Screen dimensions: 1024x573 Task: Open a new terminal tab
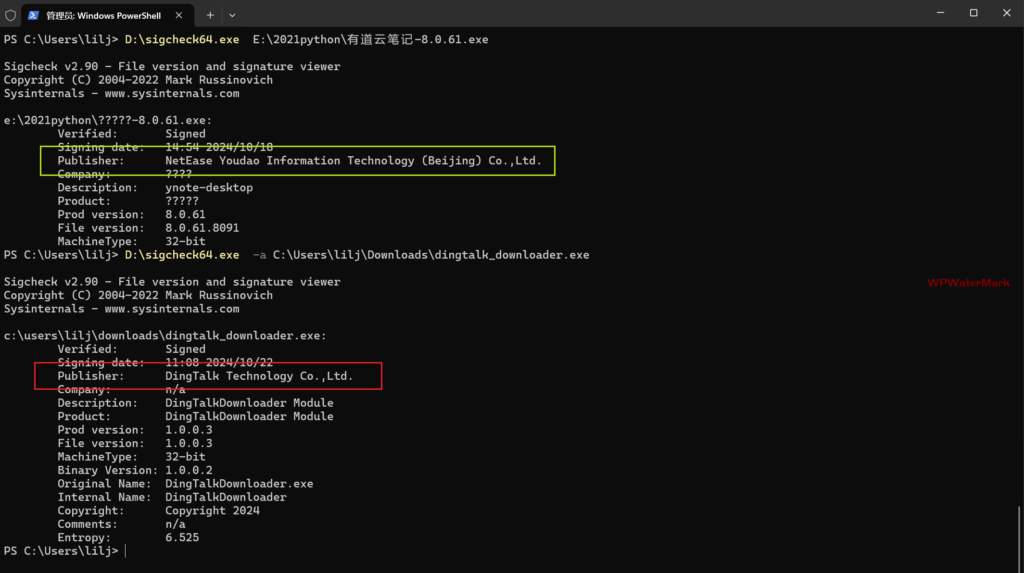(210, 15)
